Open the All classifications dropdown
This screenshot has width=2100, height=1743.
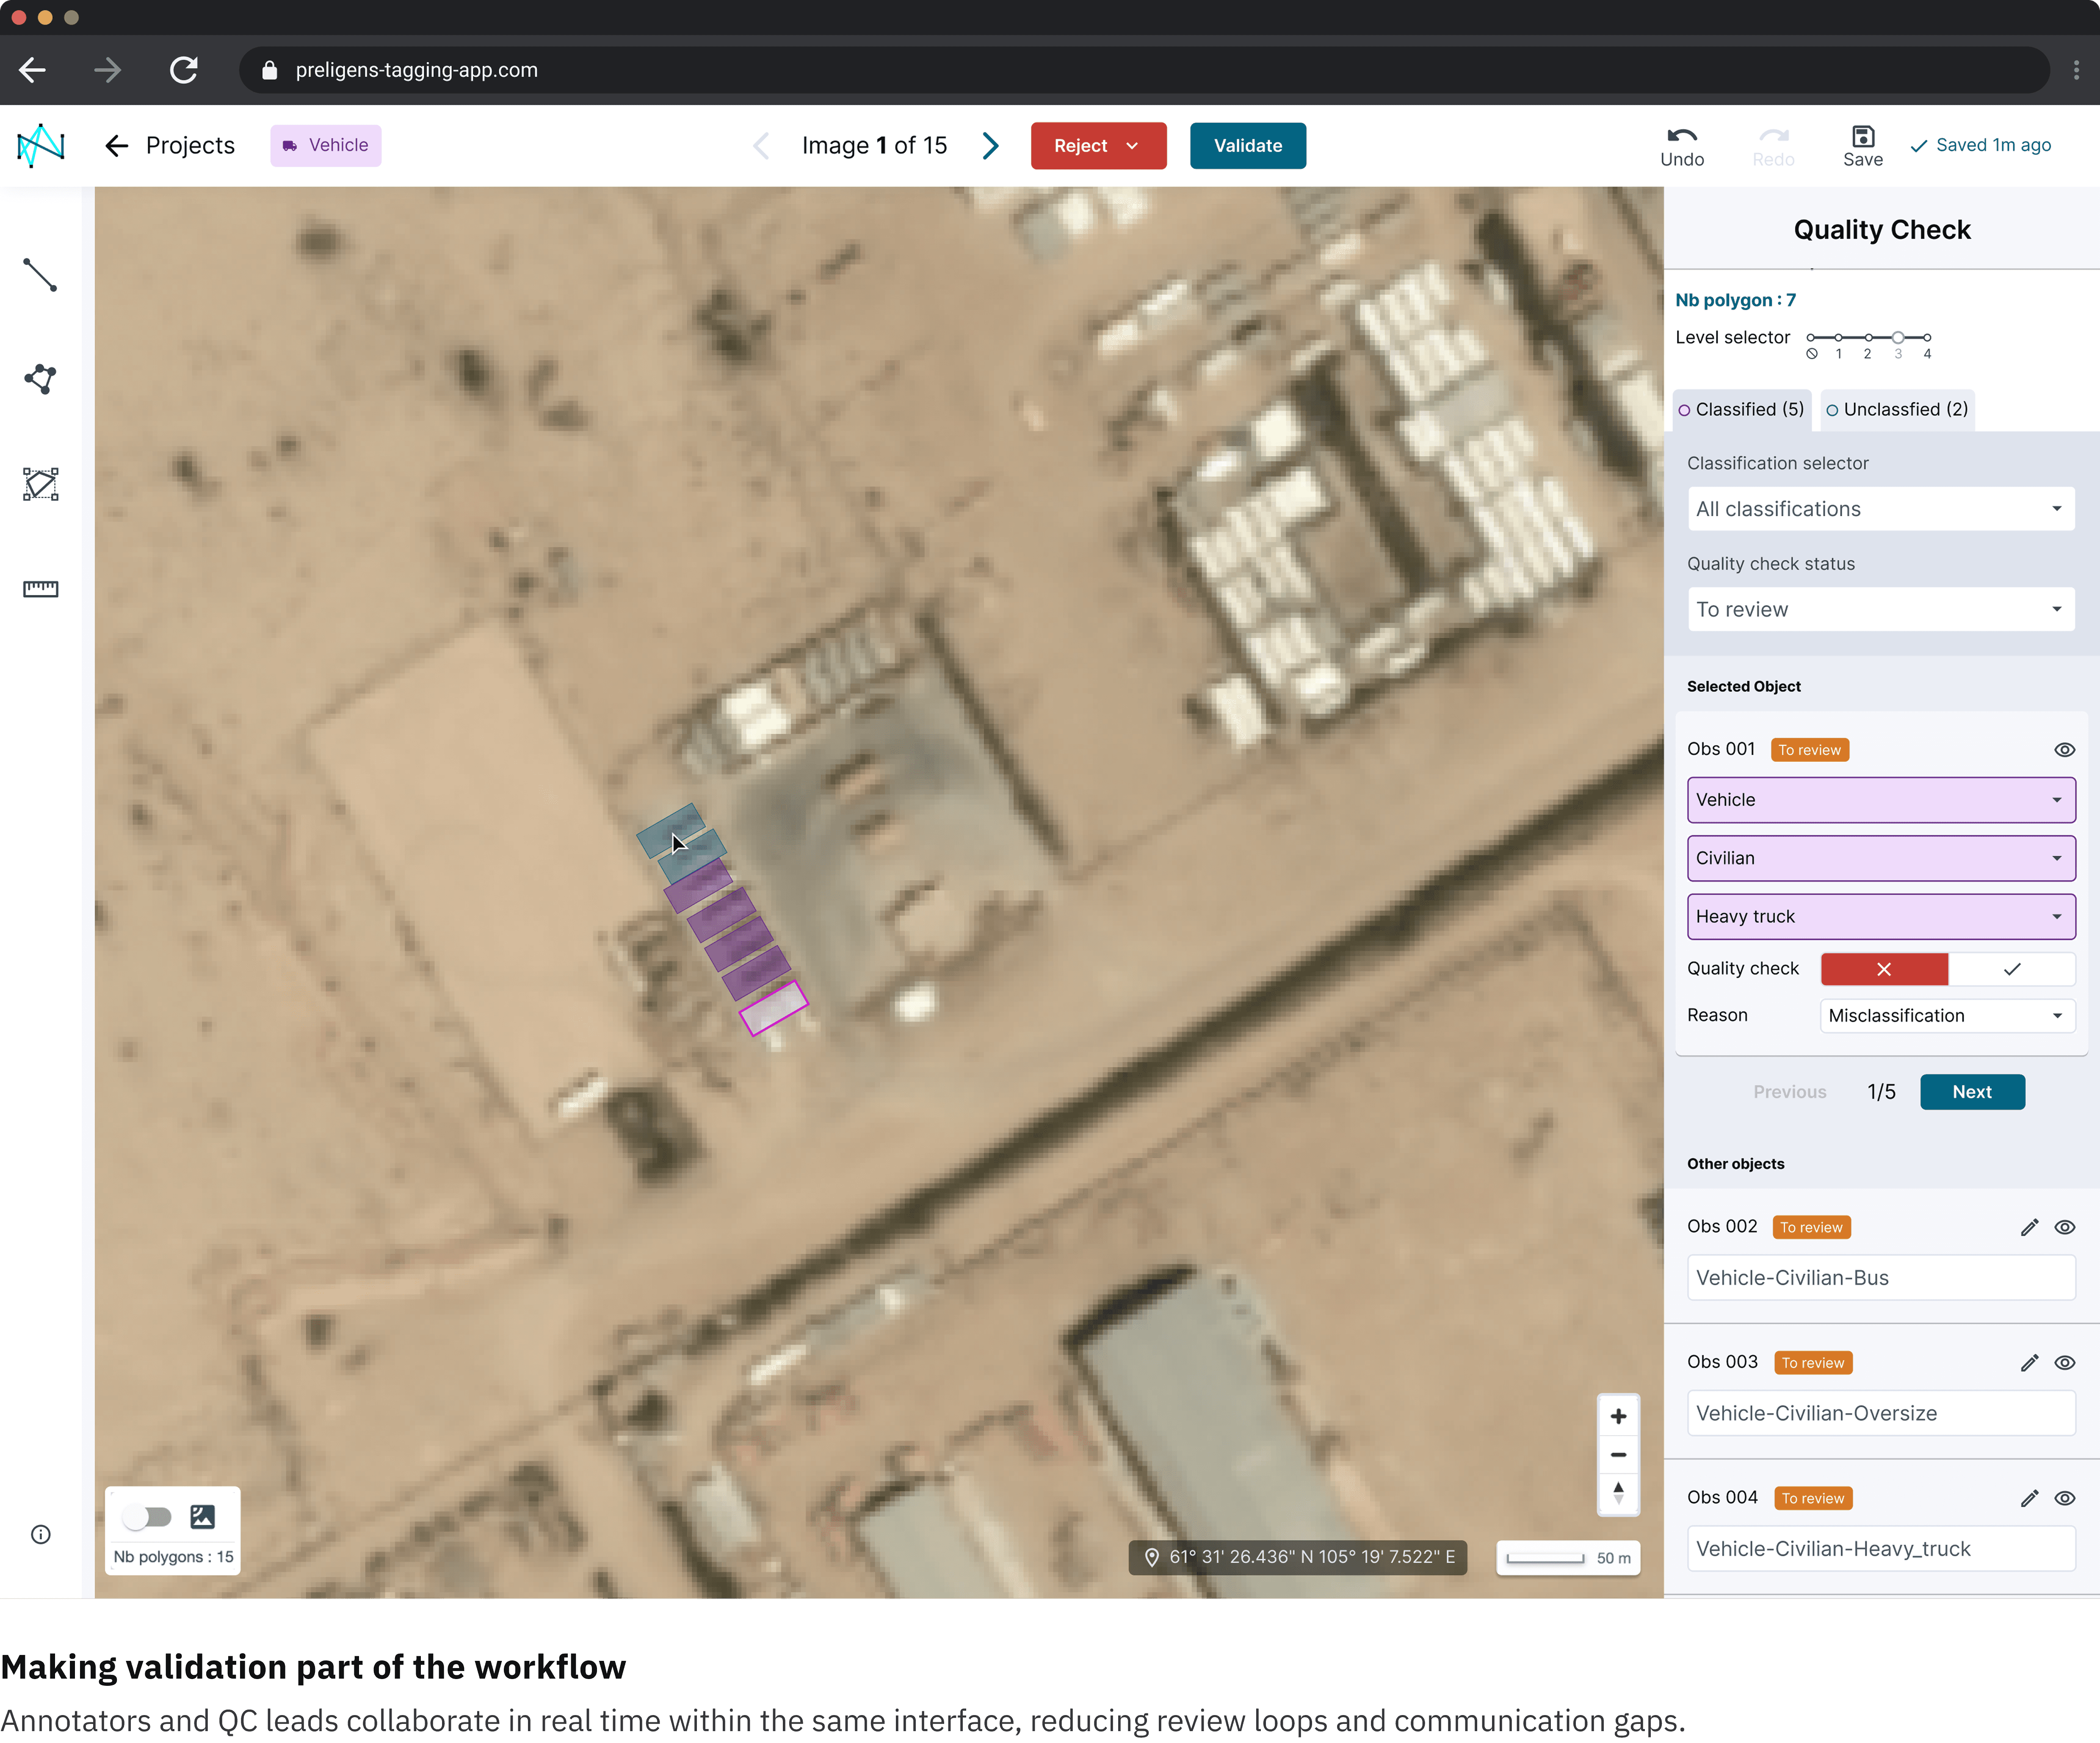(1880, 509)
